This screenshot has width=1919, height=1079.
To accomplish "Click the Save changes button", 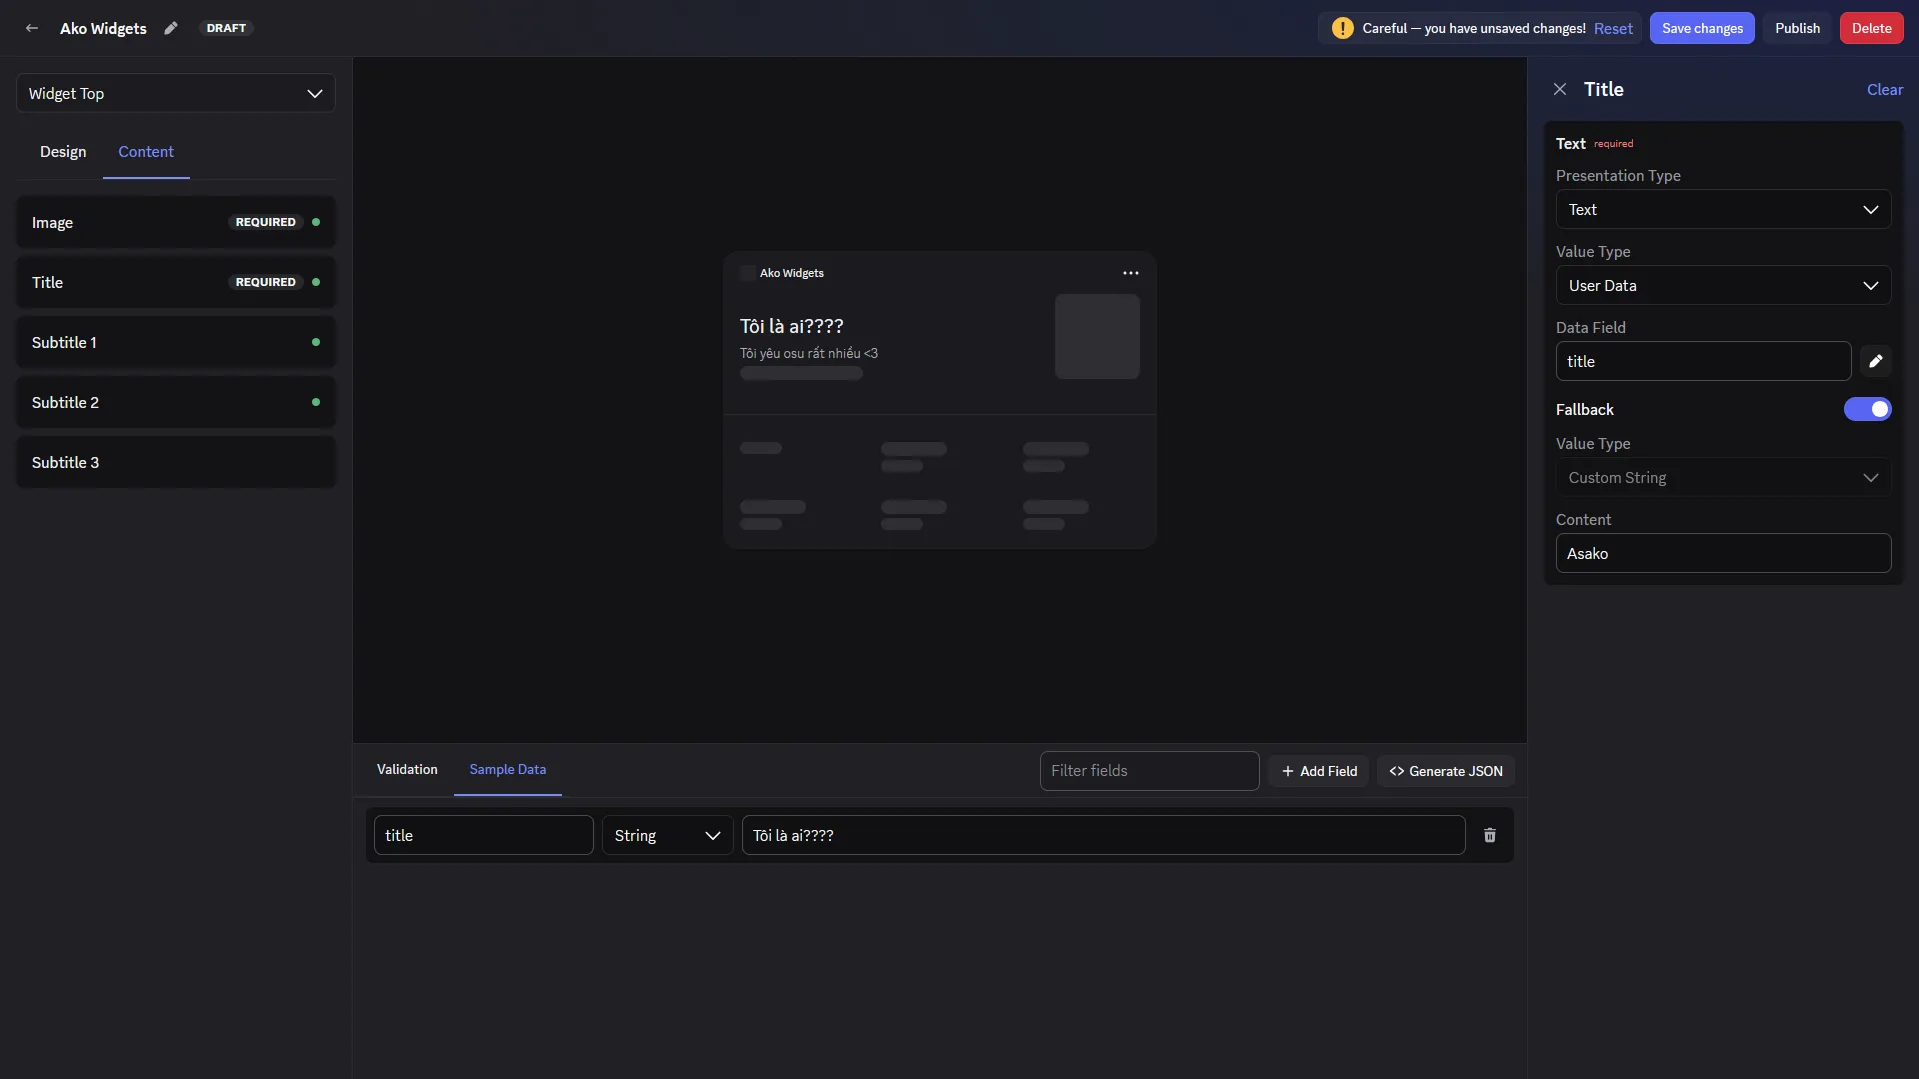I will [x=1702, y=28].
